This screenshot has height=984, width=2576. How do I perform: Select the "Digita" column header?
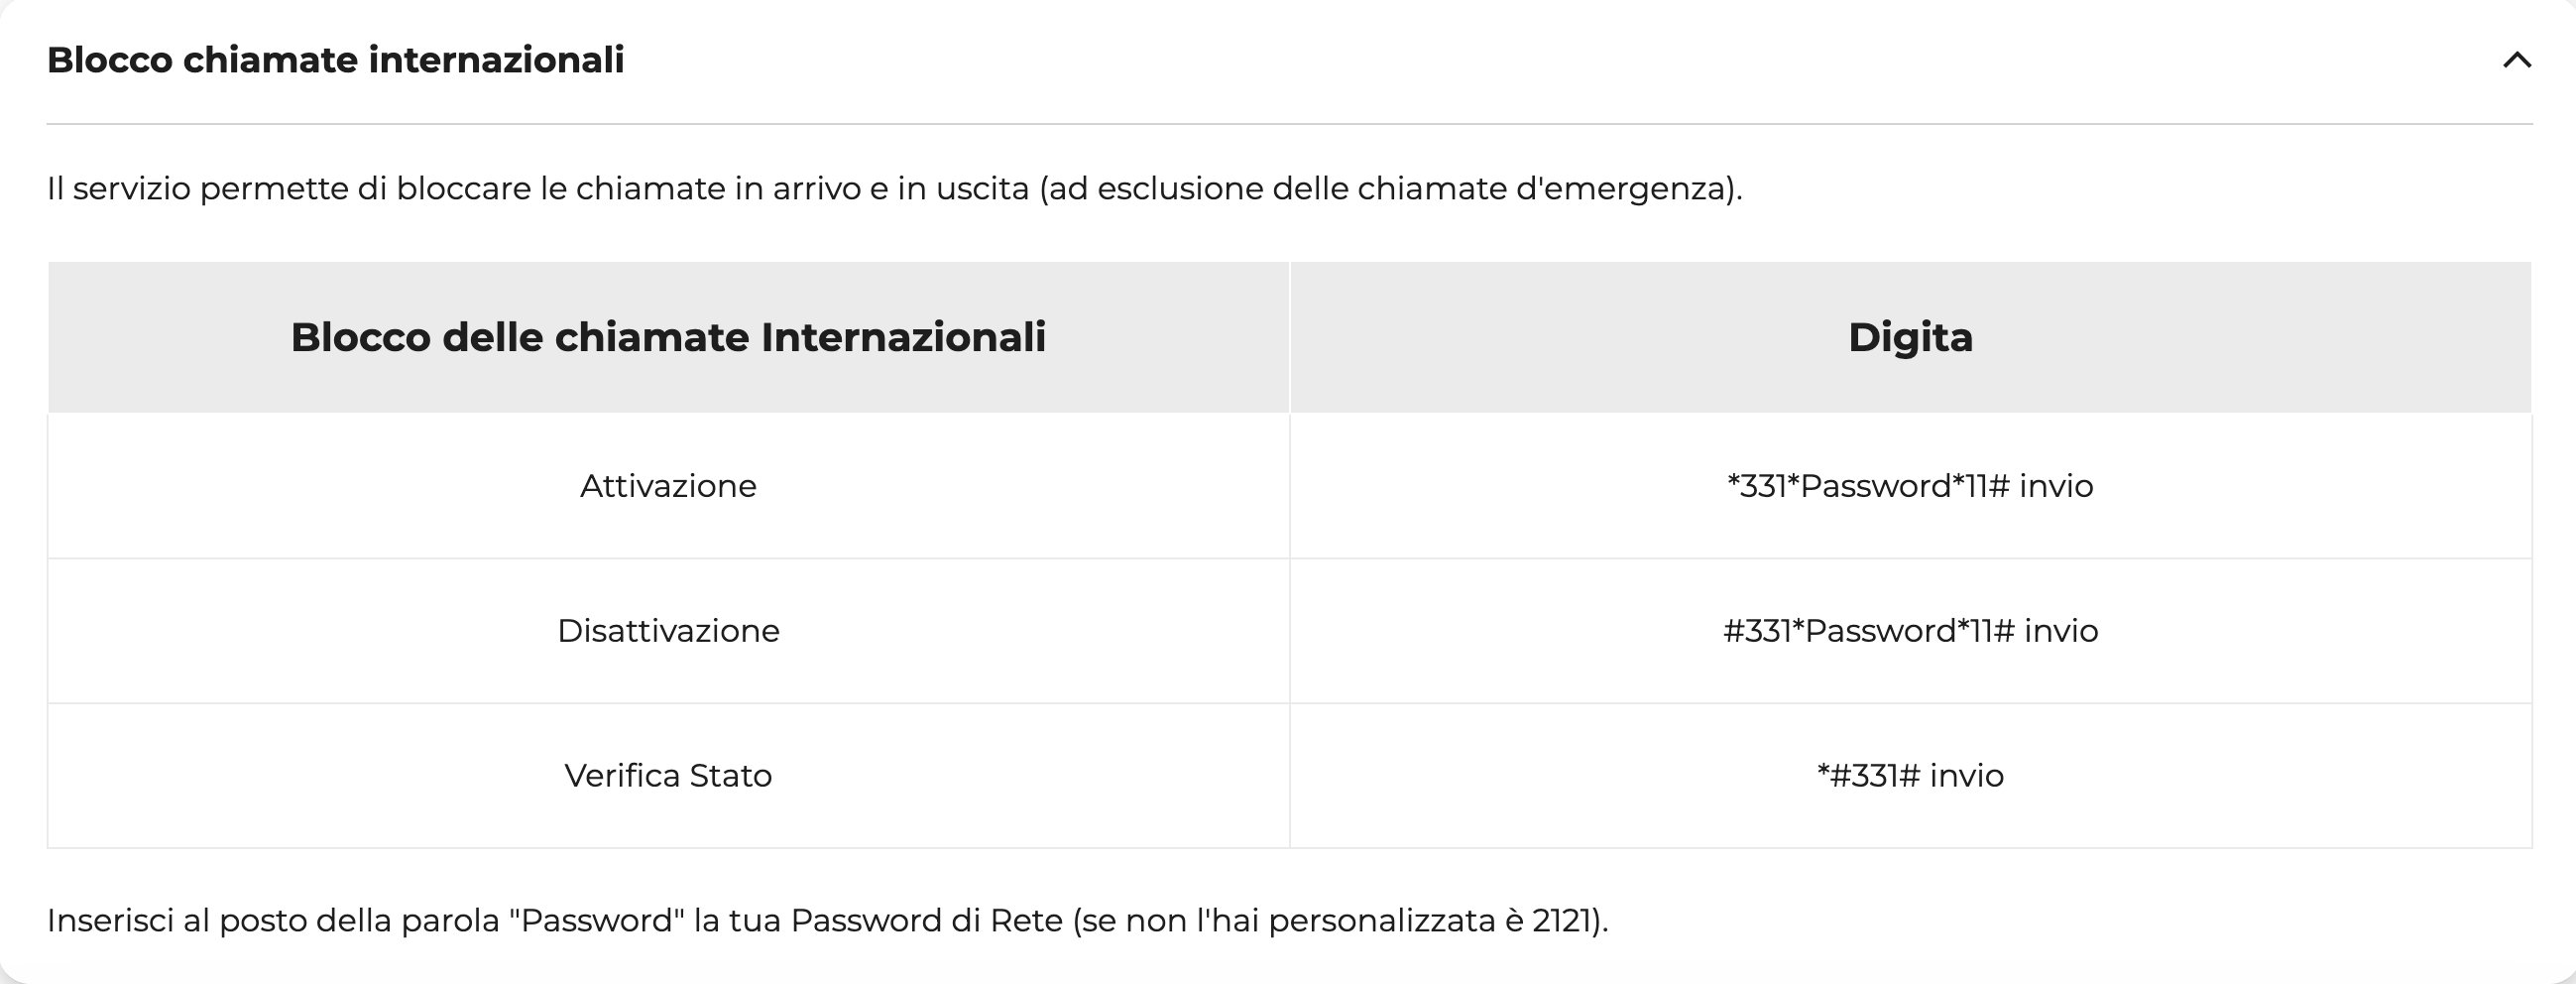point(1910,337)
